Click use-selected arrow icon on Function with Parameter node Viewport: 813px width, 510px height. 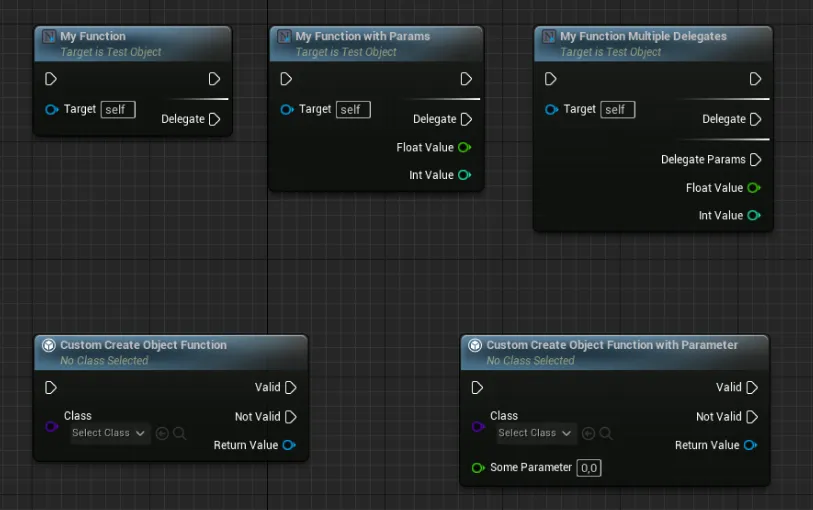588,433
